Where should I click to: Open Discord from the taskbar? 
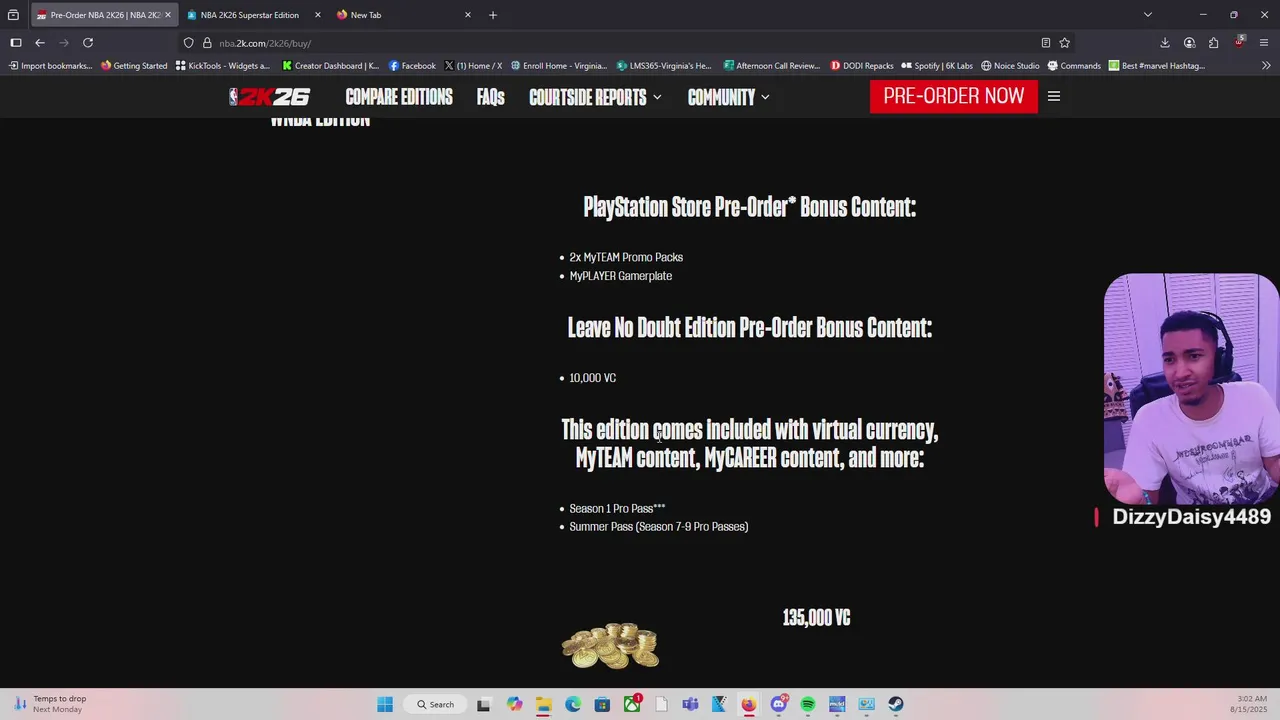tap(778, 704)
